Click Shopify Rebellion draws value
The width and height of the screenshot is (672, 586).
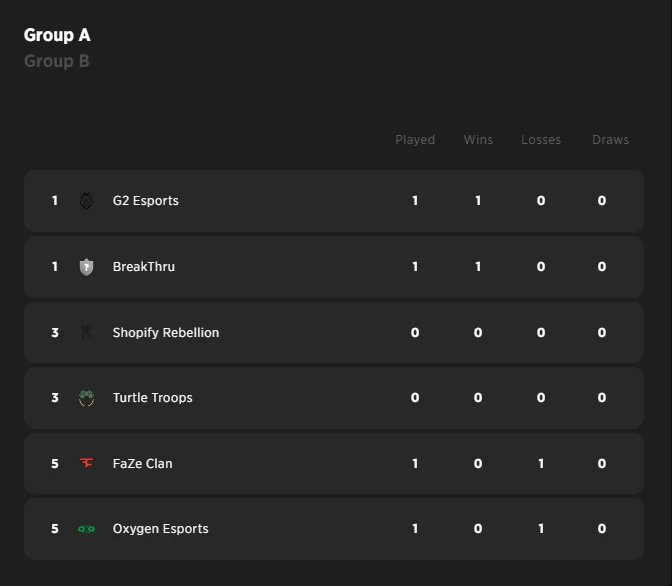pos(602,333)
